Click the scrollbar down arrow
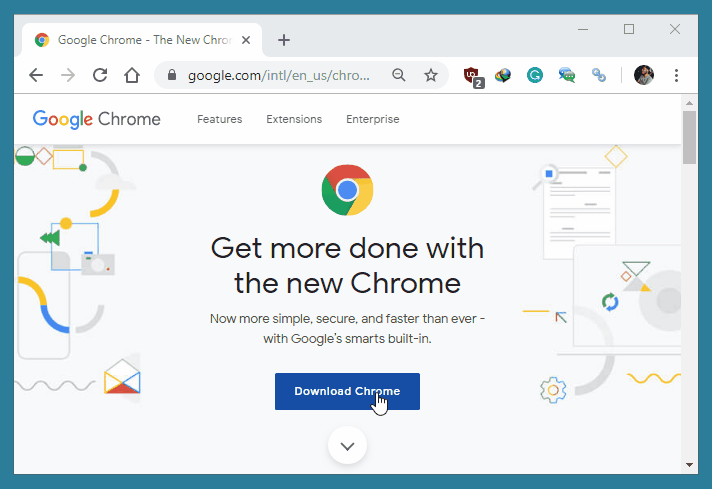 click(x=689, y=464)
